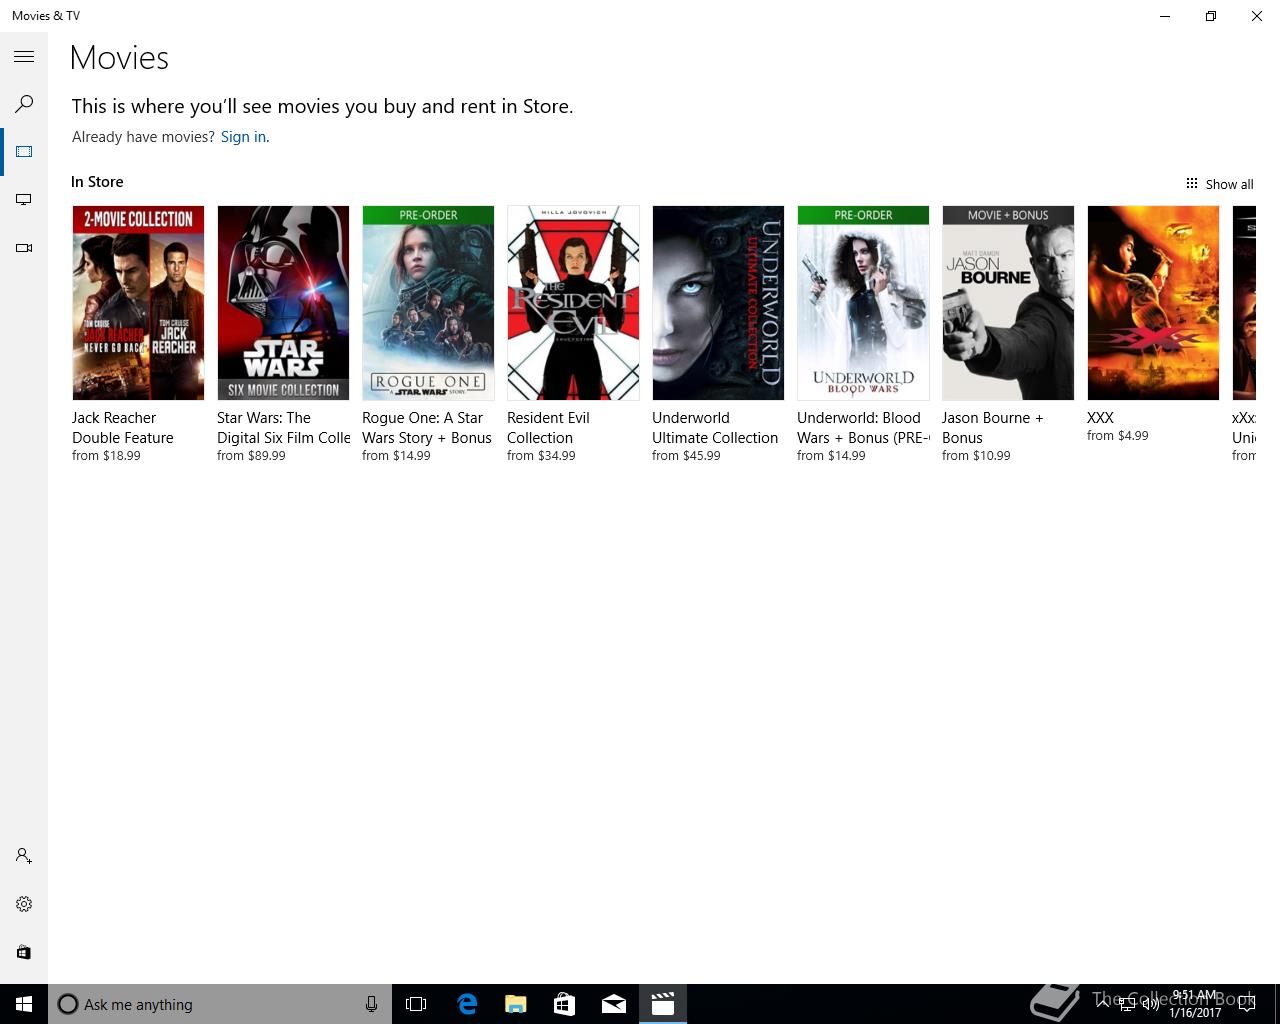Open Settings gear in sidebar
The height and width of the screenshot is (1024, 1280).
point(24,904)
